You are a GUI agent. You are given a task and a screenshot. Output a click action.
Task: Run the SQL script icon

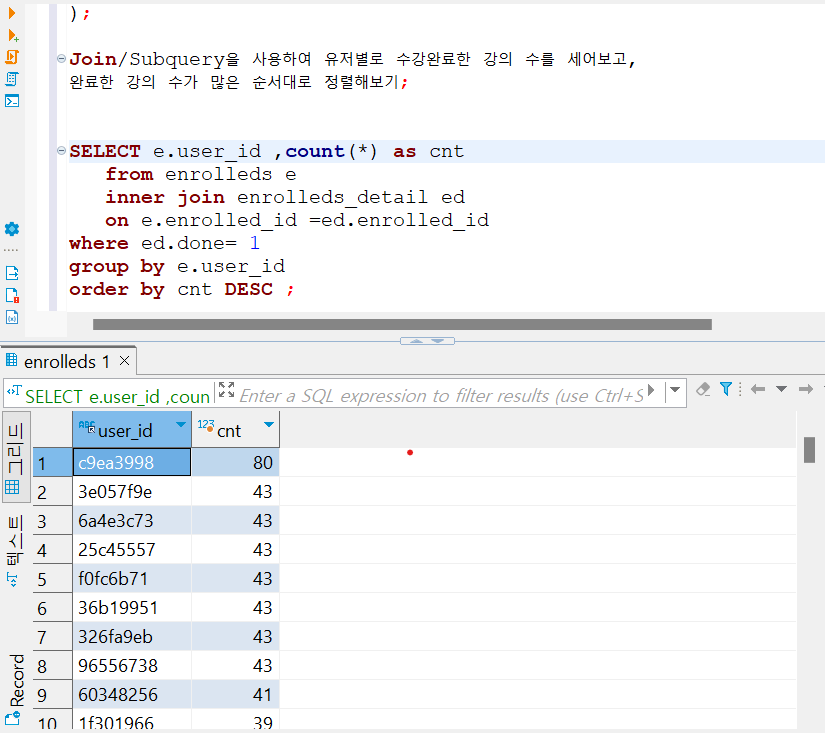[12, 57]
